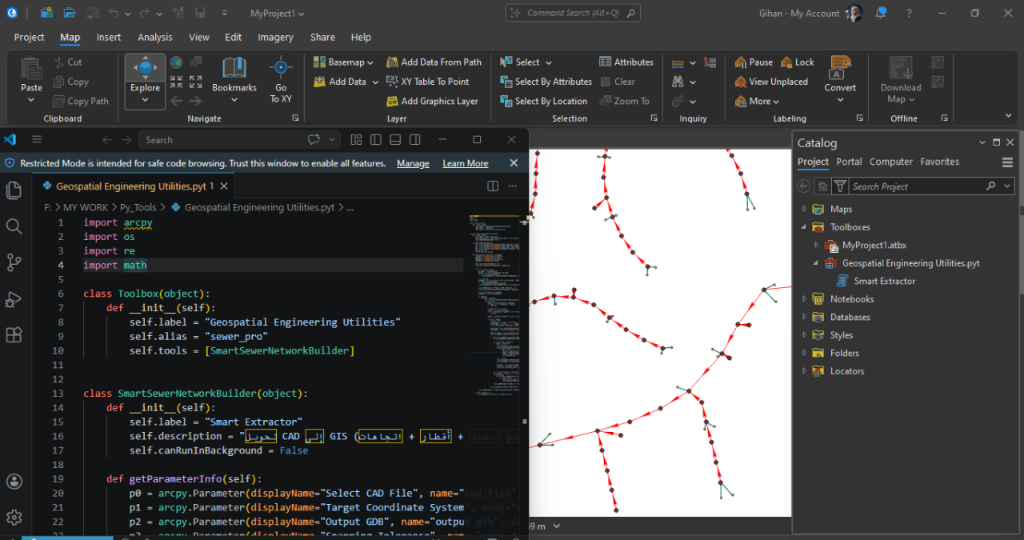Screen dimensions: 1024x540
Task: Click Favorites tab in Catalog
Action: click(x=940, y=161)
